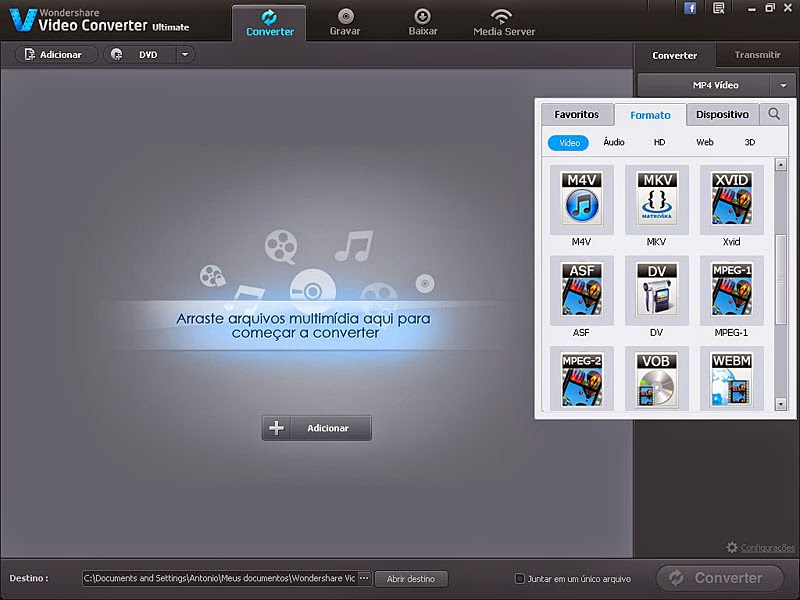
Task: Switch to the Transmitir side tab
Action: coord(757,55)
